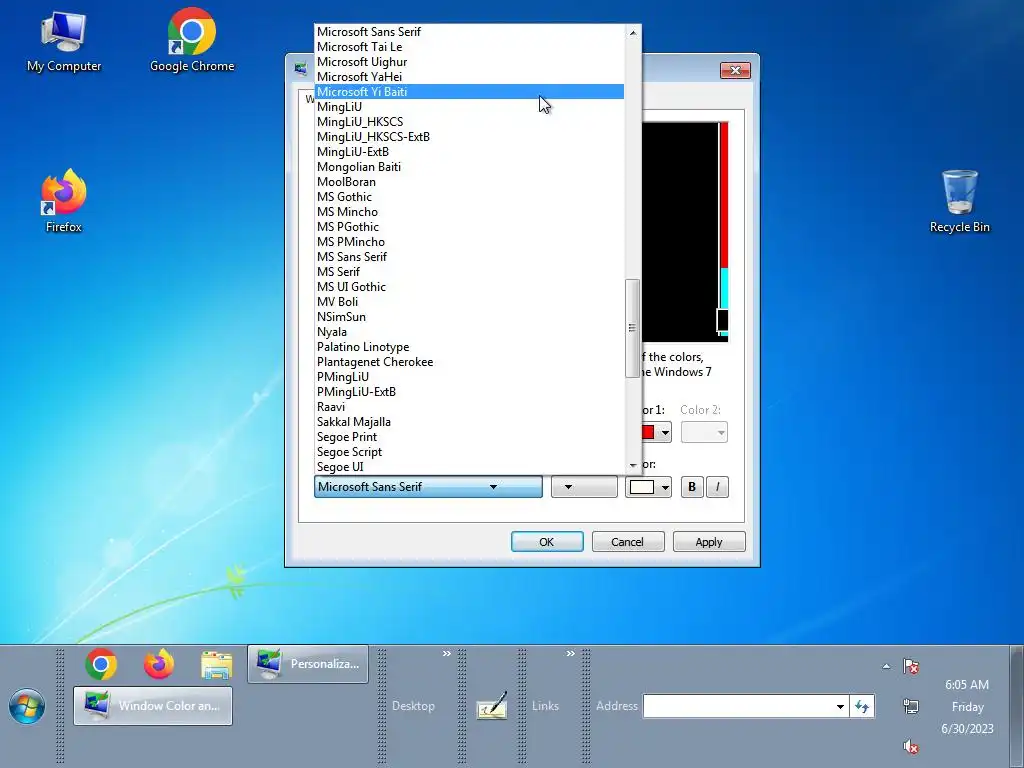Pick Sakkal Majalla font
1024x768 pixels.
tap(469, 422)
